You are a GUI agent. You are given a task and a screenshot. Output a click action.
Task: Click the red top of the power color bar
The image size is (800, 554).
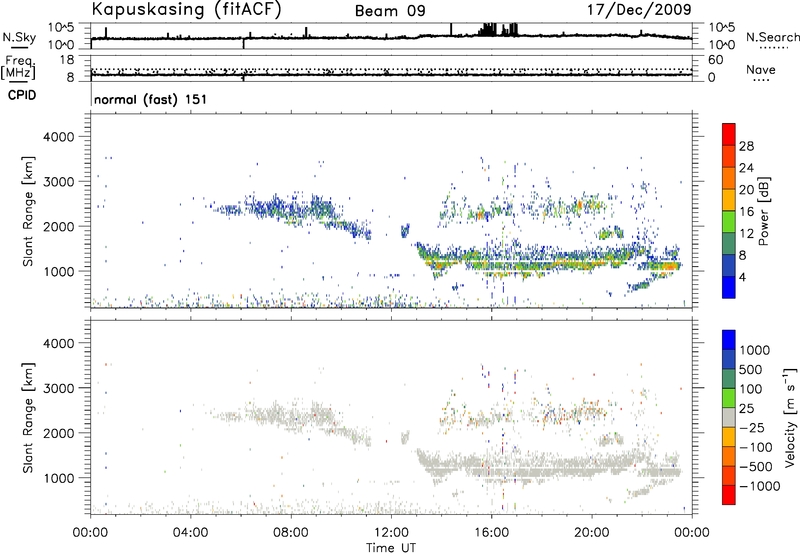[729, 134]
